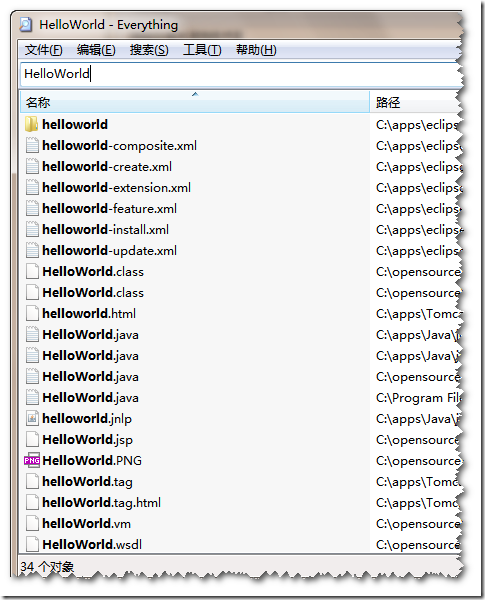Toggle sort order via the 名称 arrow

195,94
